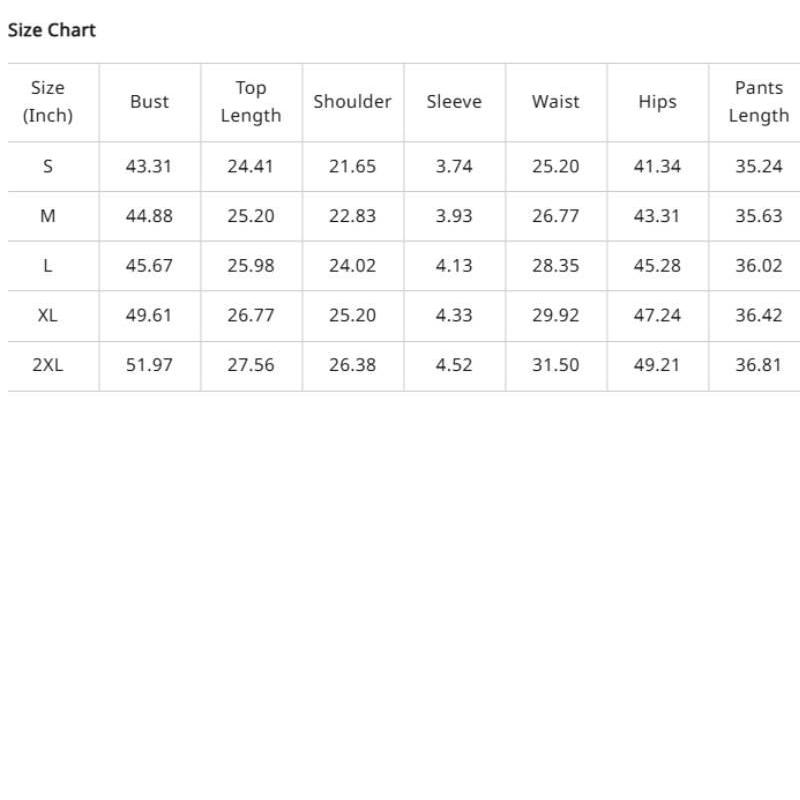
Task: Click the Sleeve column header
Action: click(x=454, y=102)
